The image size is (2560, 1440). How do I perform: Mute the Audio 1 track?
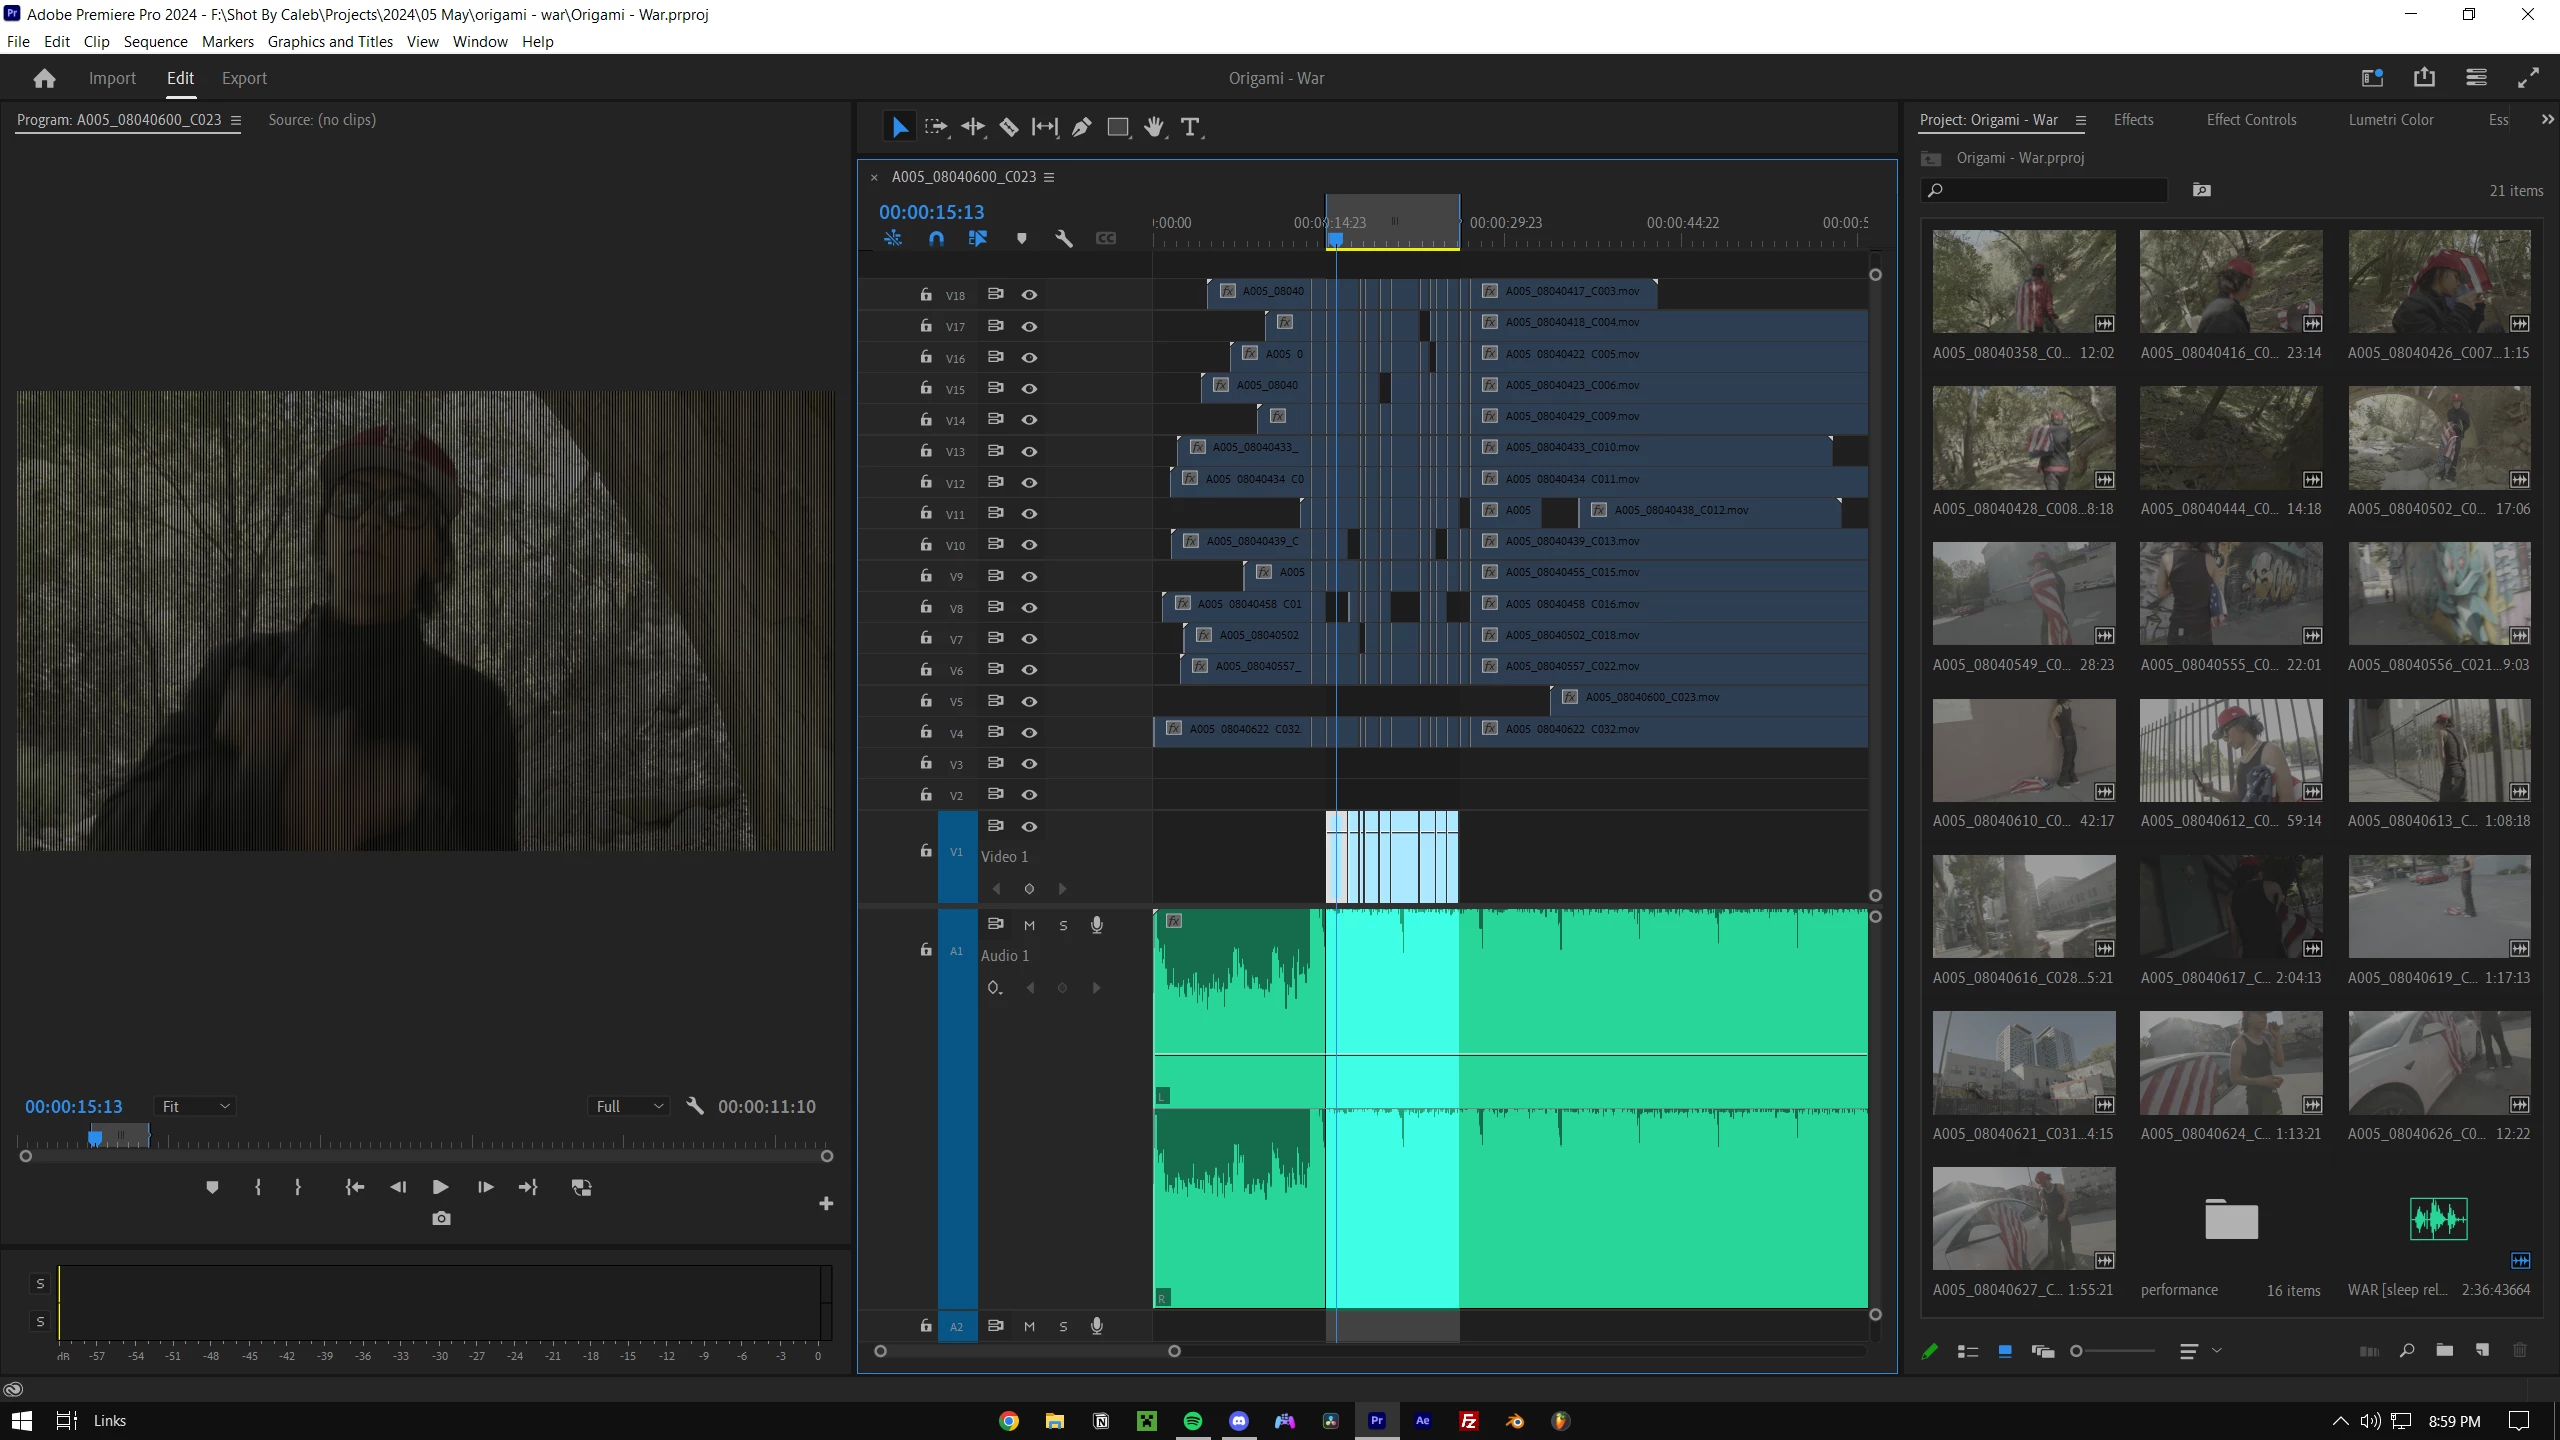[x=1029, y=925]
